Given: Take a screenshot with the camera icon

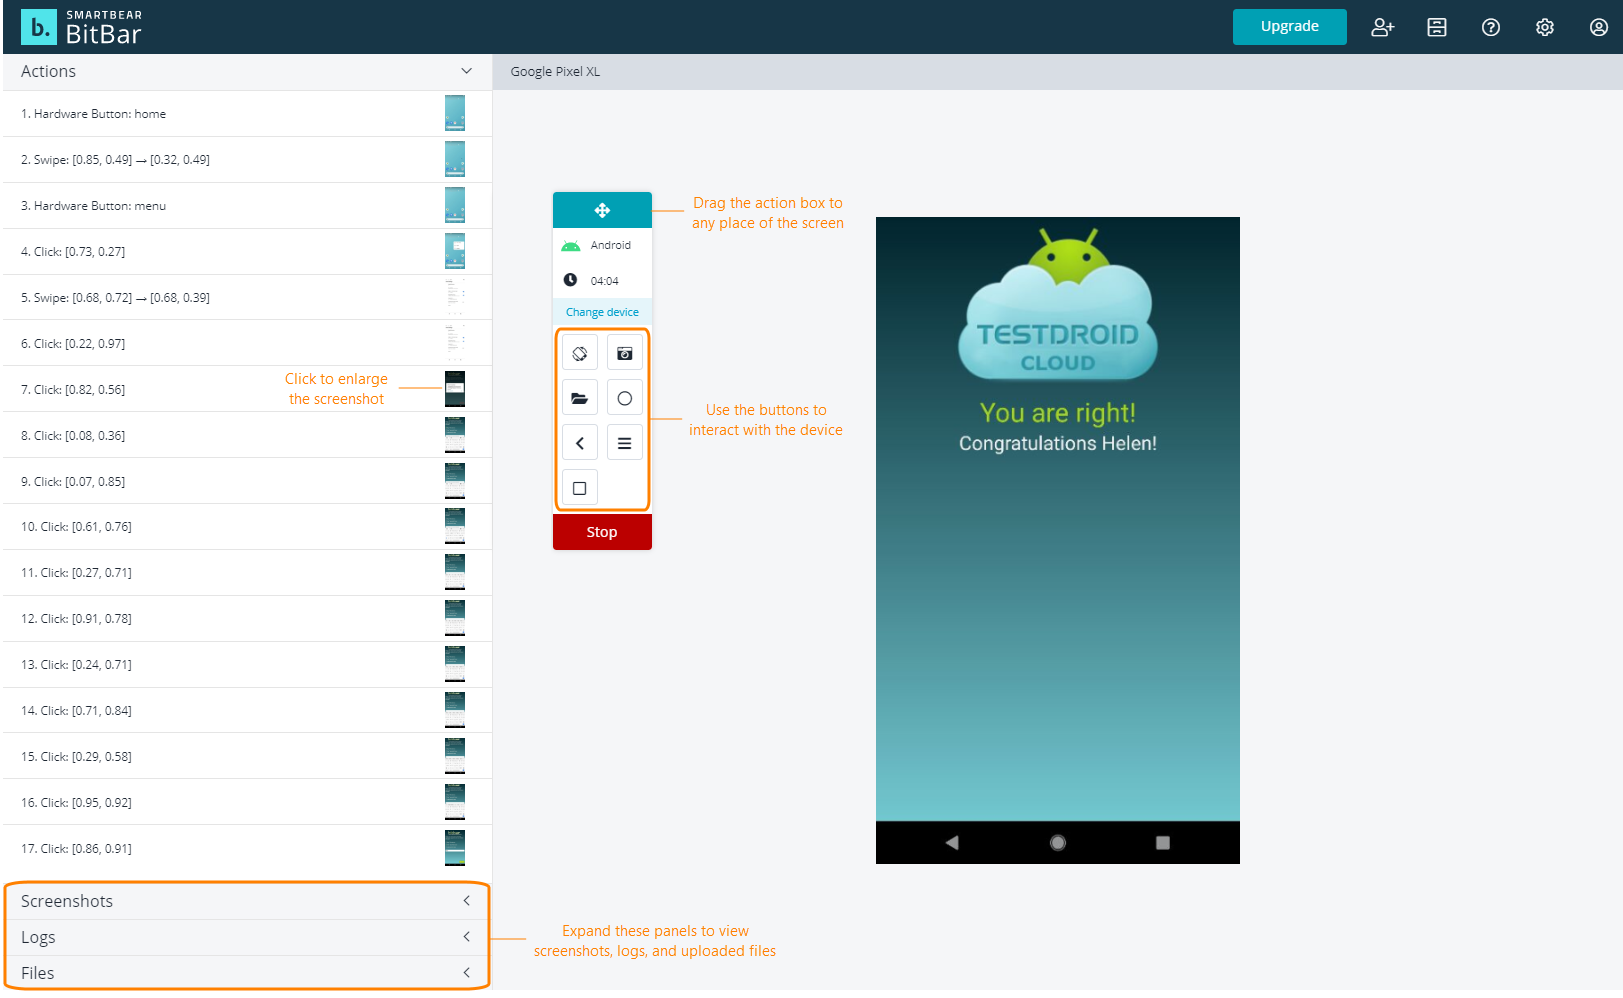Looking at the screenshot, I should point(624,352).
